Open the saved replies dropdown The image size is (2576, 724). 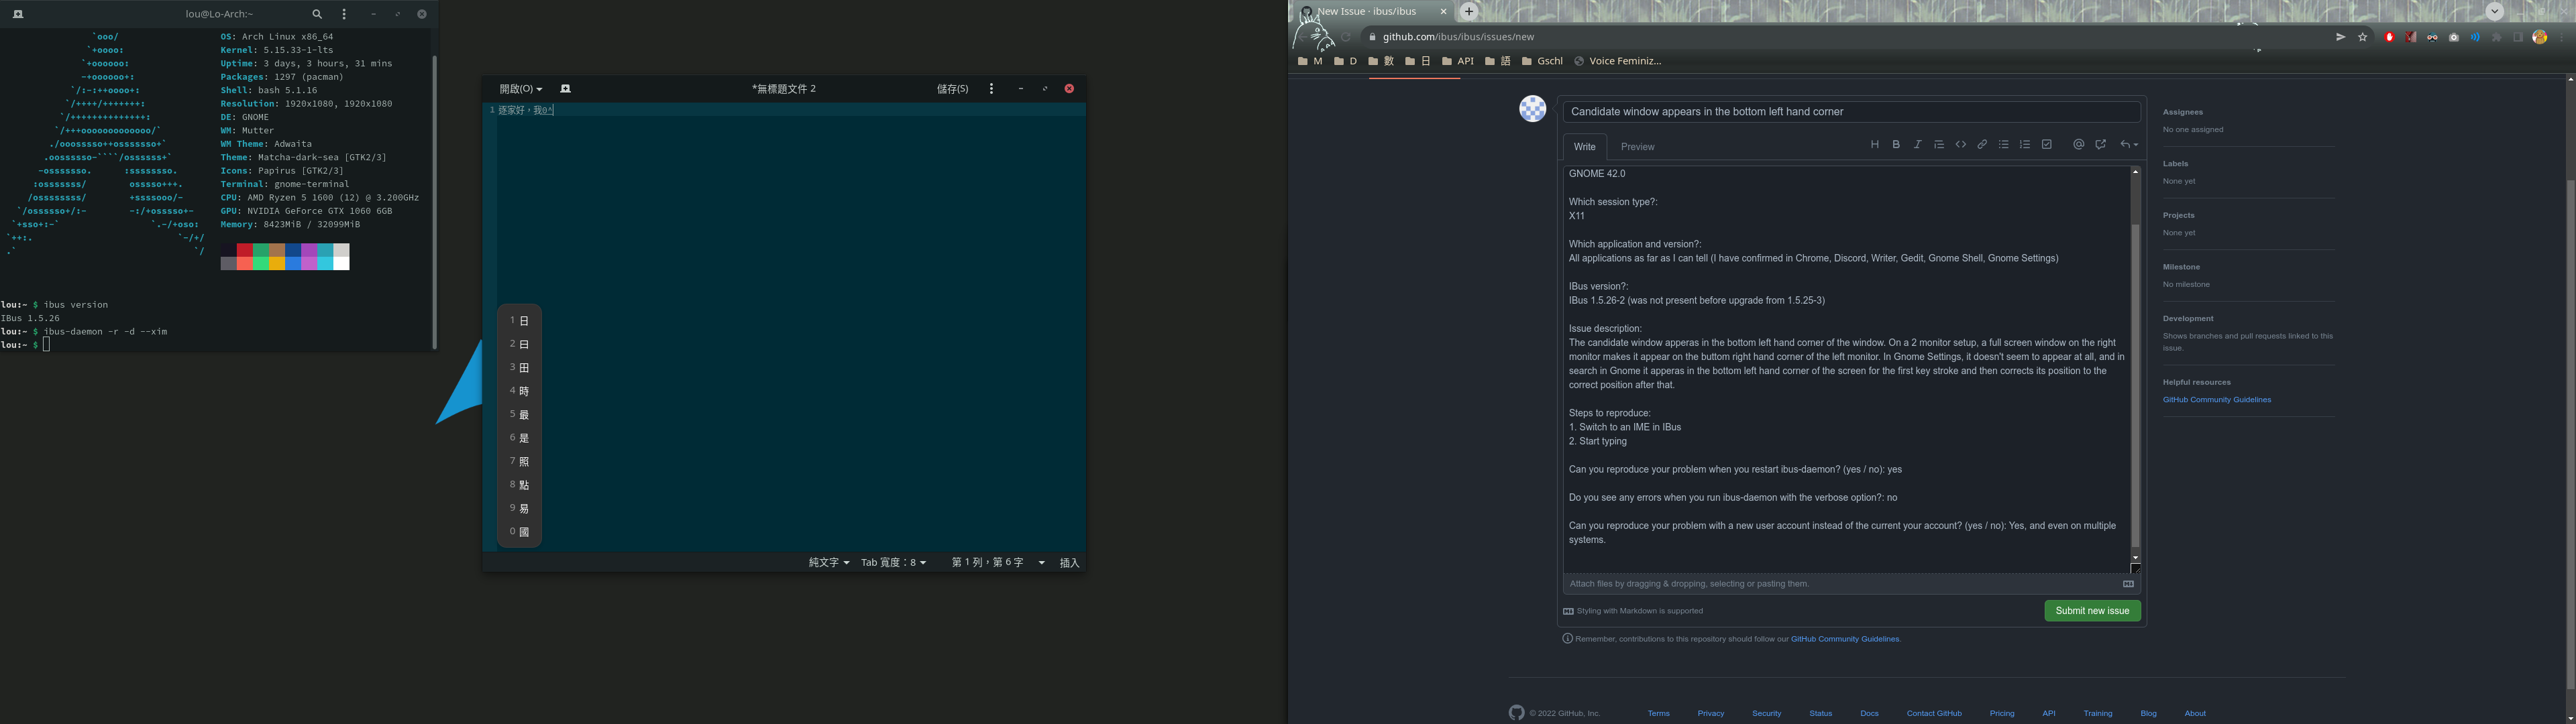(x=2129, y=145)
